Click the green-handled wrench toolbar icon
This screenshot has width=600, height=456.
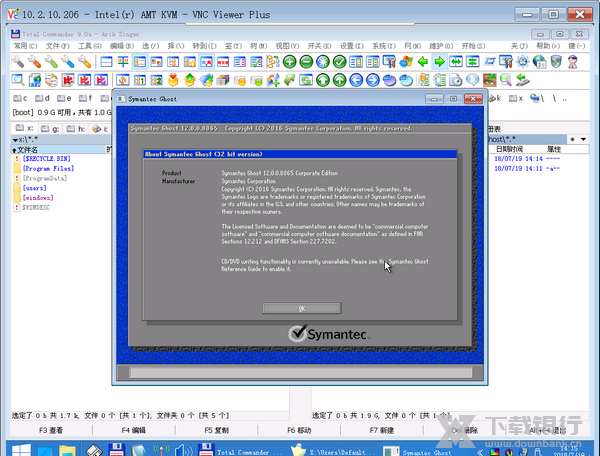point(51,62)
